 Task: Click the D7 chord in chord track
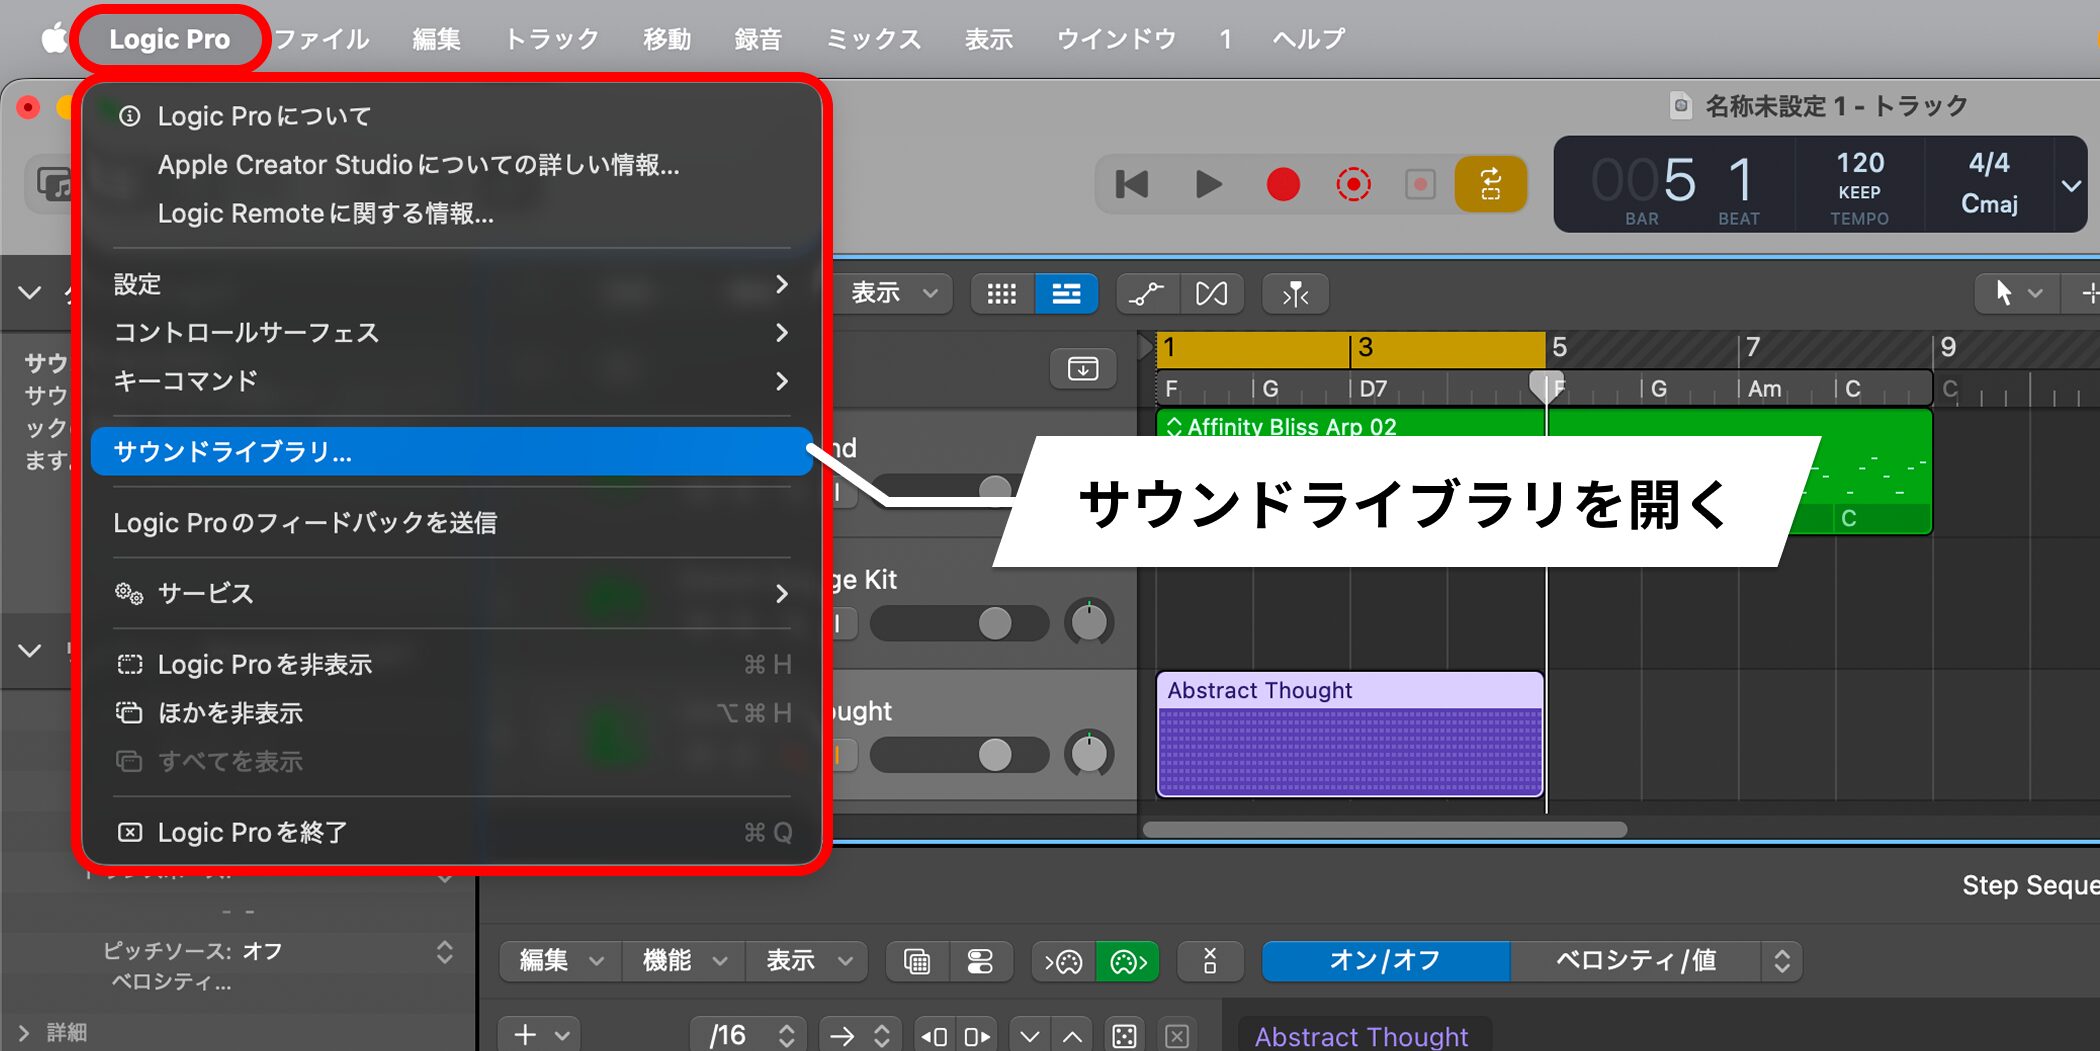click(1373, 389)
